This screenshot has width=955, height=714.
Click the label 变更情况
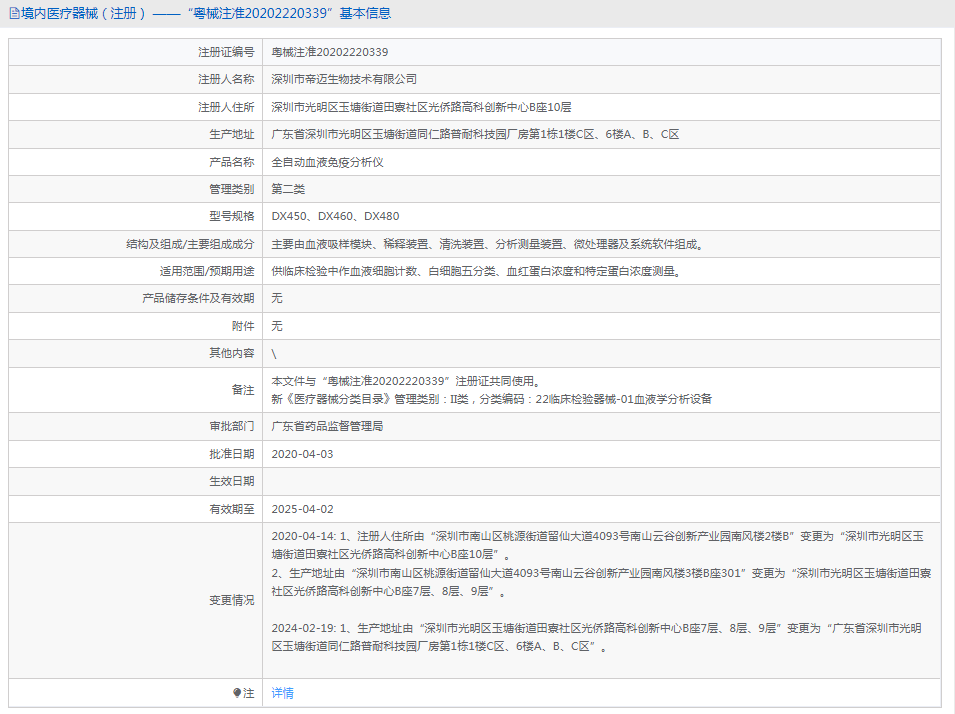point(231,601)
